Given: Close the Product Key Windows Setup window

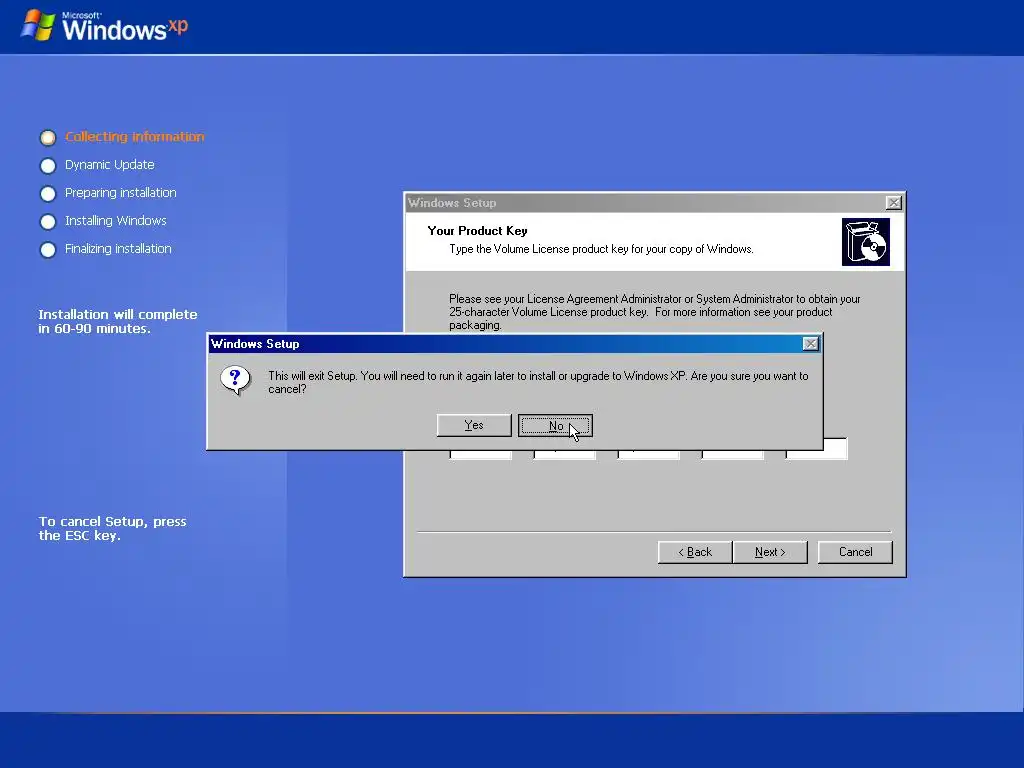Looking at the screenshot, I should tap(893, 202).
